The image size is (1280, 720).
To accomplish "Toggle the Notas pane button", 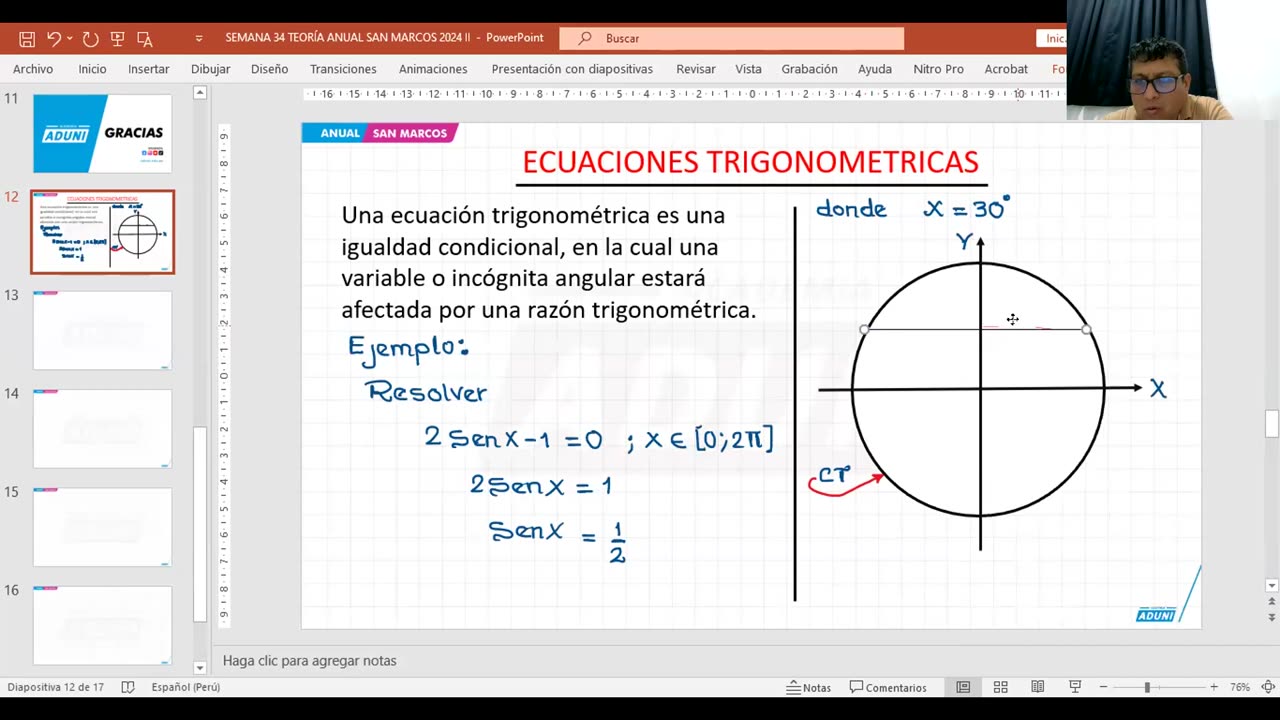I will click(809, 687).
